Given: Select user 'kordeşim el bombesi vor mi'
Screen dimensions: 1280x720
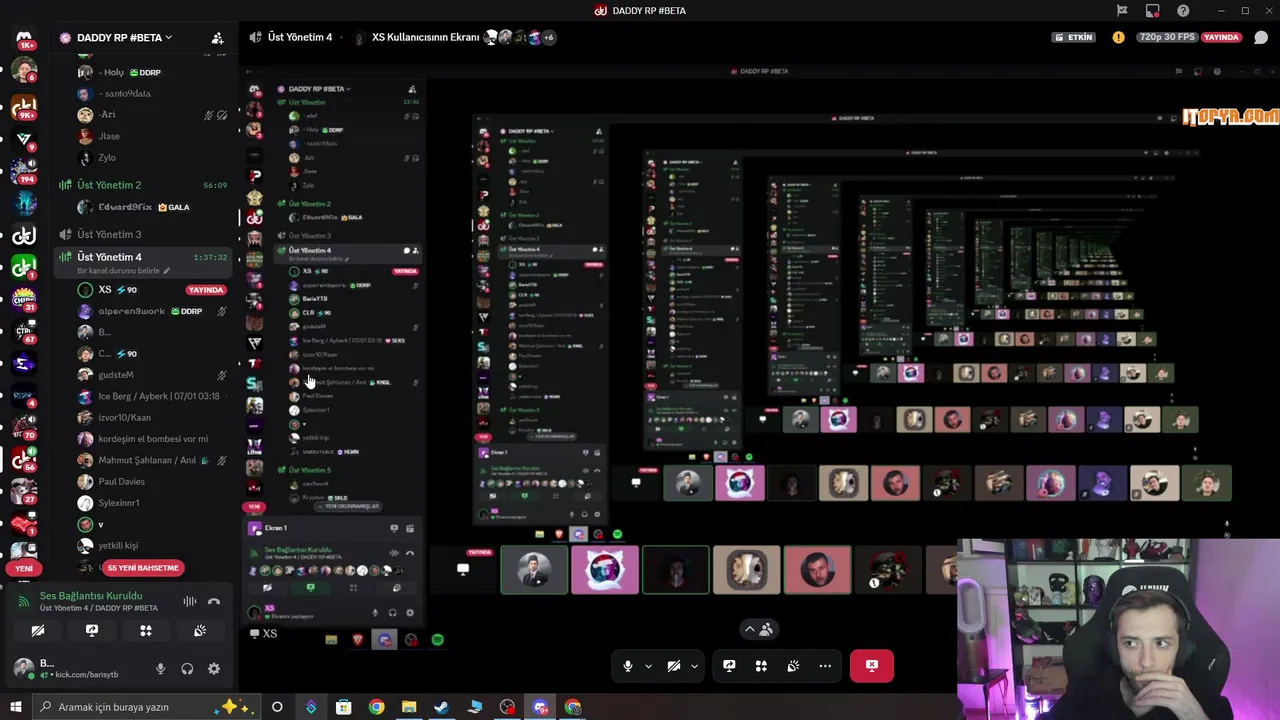Looking at the screenshot, I should pyautogui.click(x=150, y=439).
